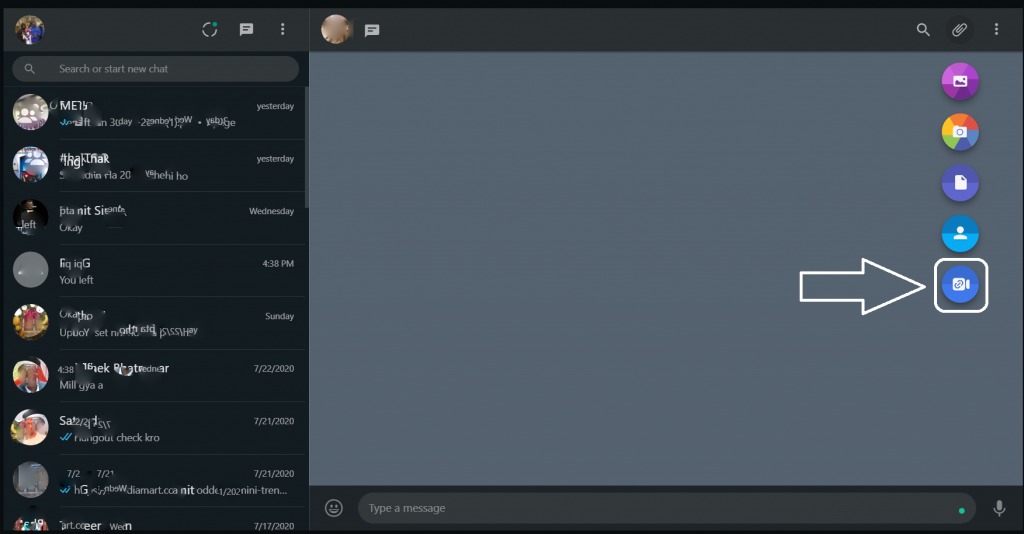Screen dimensions: 1024x534
Task: Open the camera attachment option
Action: click(x=960, y=132)
